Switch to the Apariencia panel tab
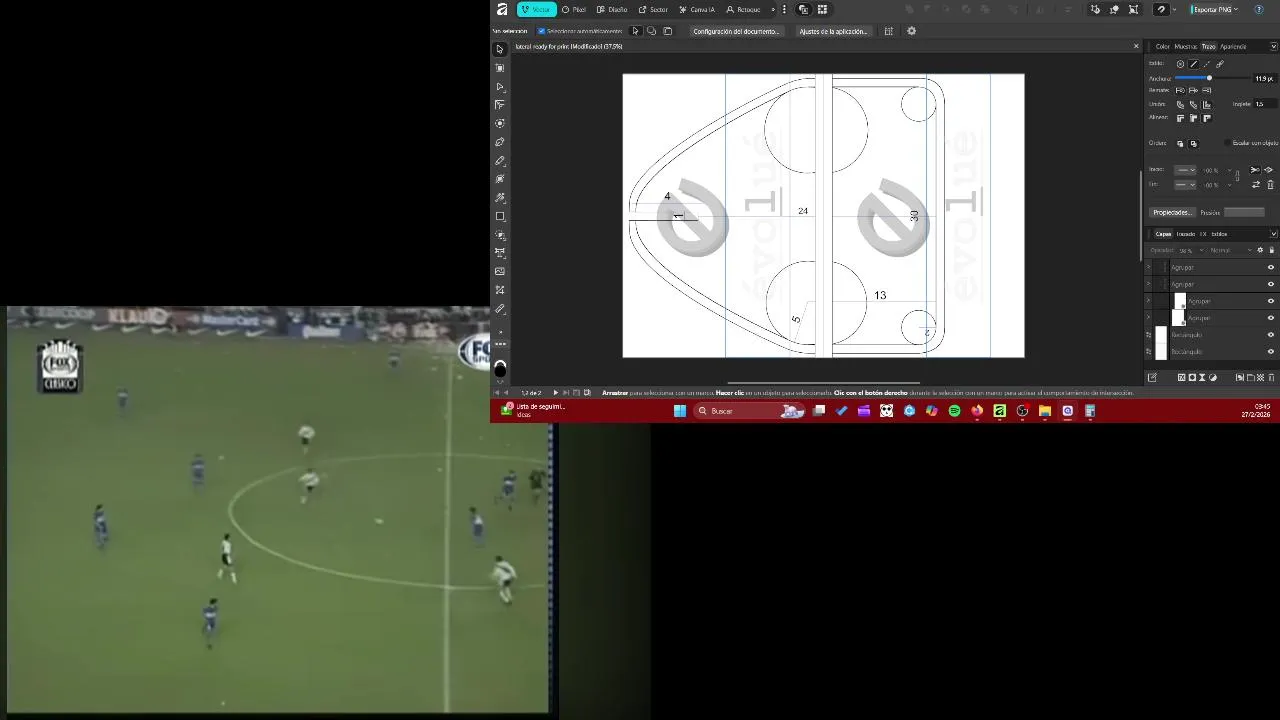The height and width of the screenshot is (720, 1280). click(x=1233, y=46)
